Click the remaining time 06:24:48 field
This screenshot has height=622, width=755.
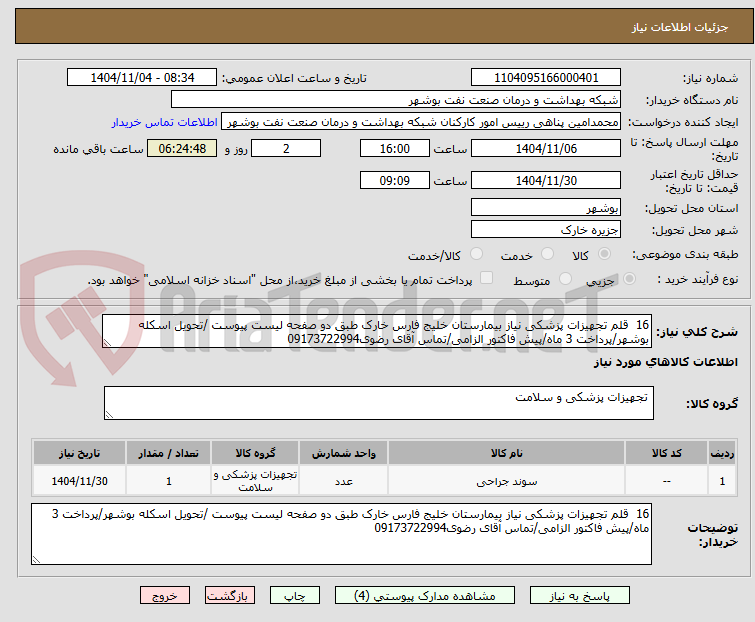(x=182, y=148)
